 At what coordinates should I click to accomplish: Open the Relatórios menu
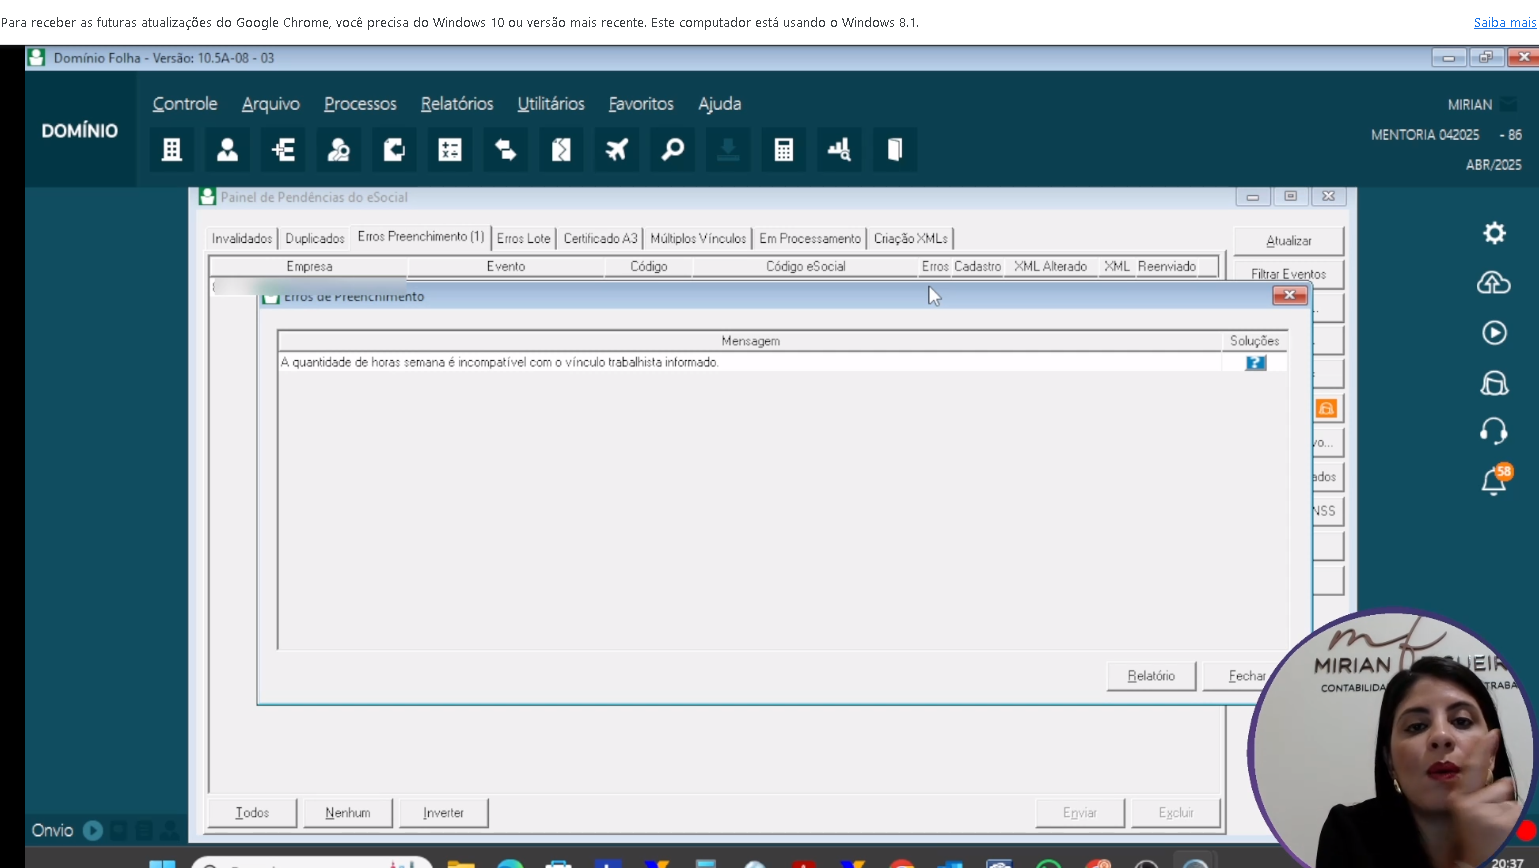coord(457,104)
